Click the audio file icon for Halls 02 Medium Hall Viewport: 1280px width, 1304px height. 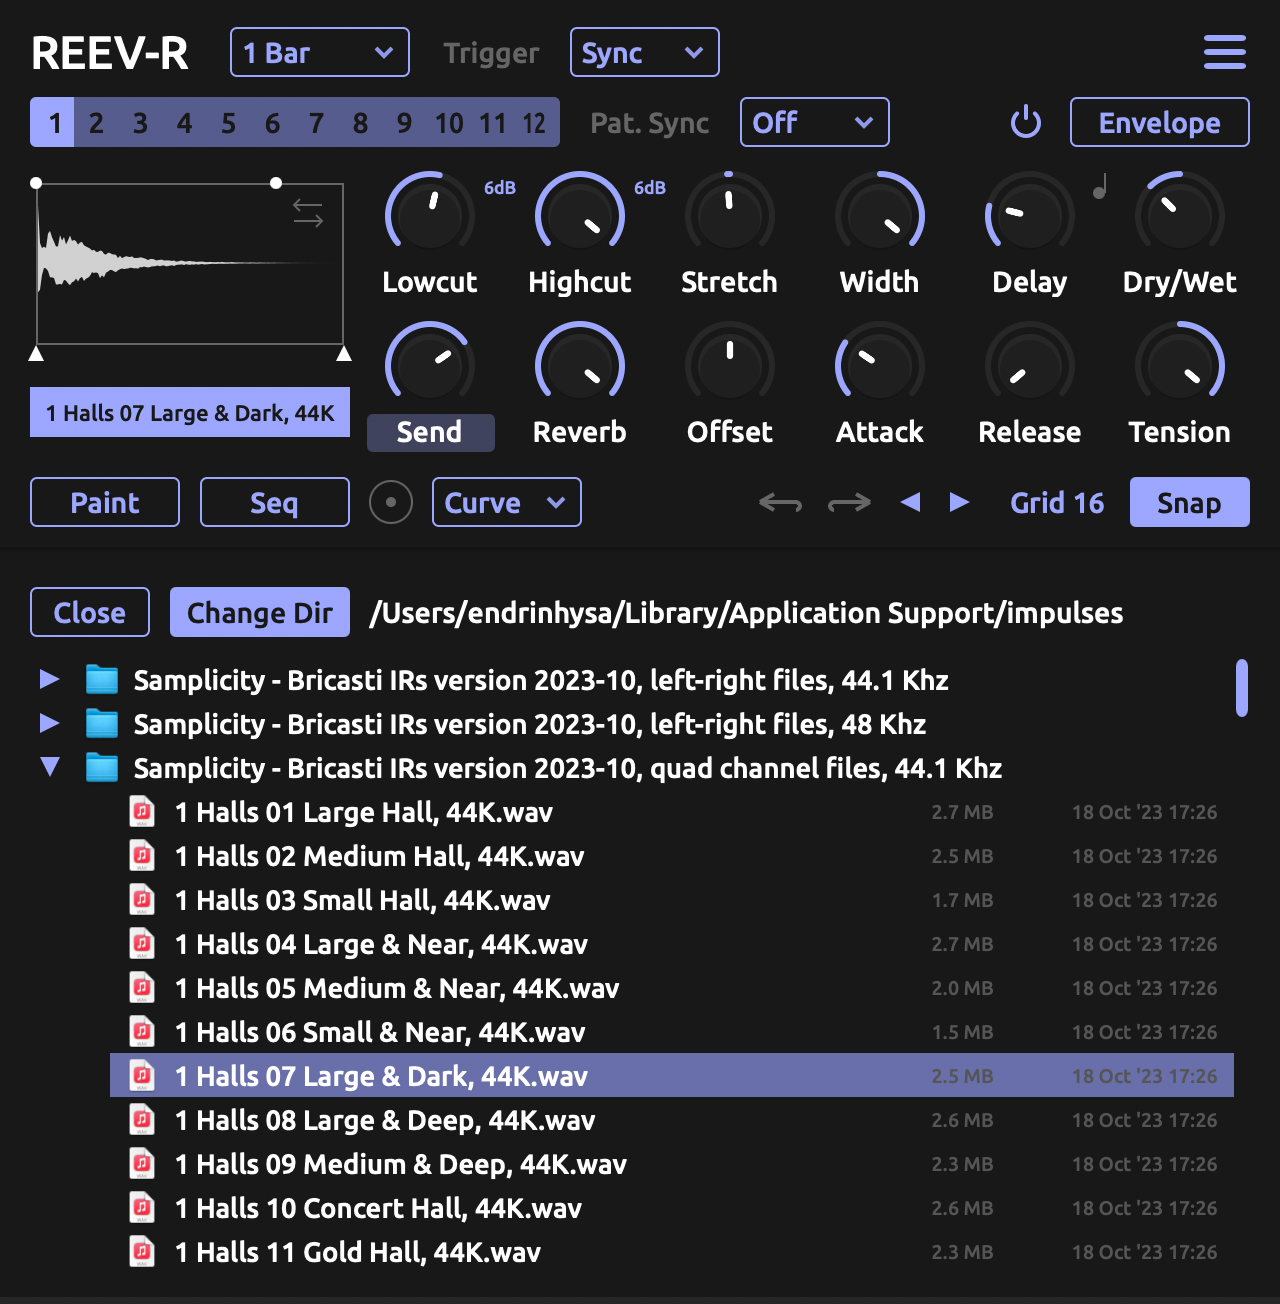click(142, 855)
